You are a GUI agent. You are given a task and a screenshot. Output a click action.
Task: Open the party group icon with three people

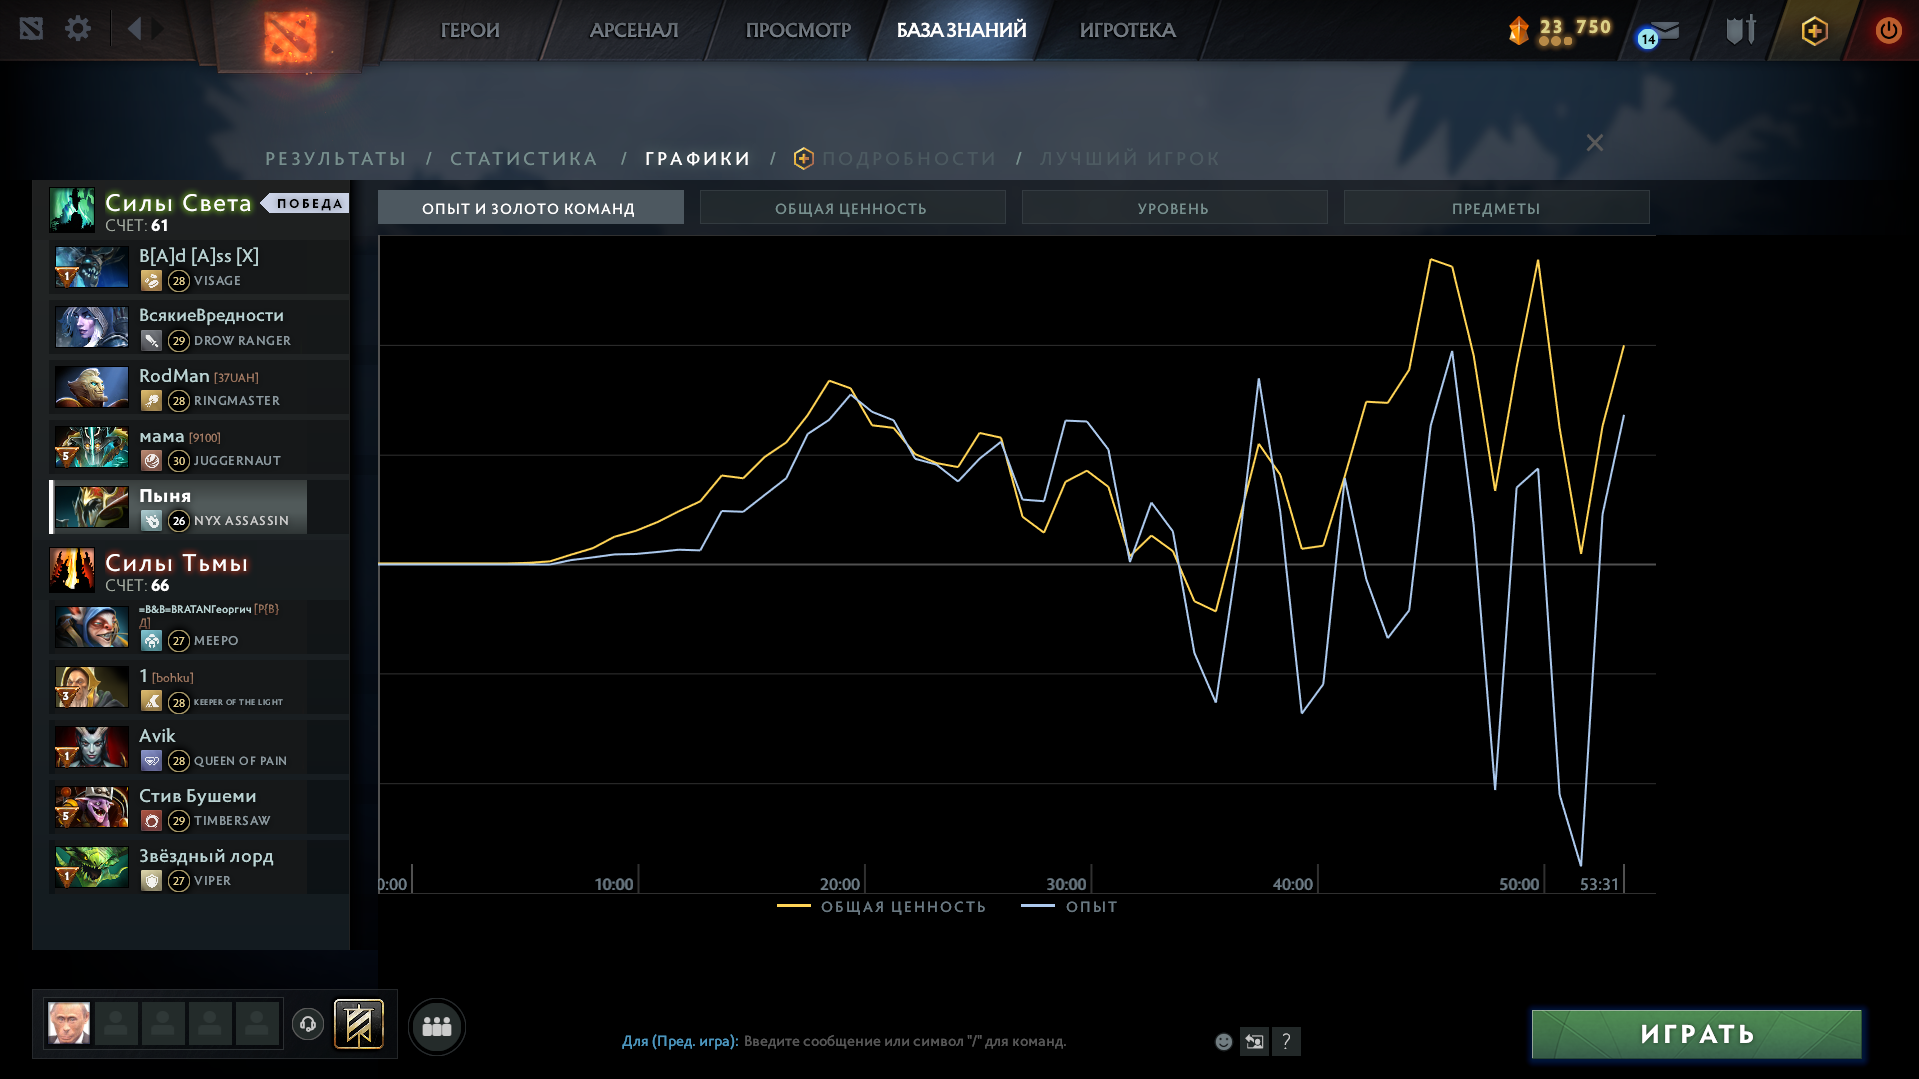437,1026
